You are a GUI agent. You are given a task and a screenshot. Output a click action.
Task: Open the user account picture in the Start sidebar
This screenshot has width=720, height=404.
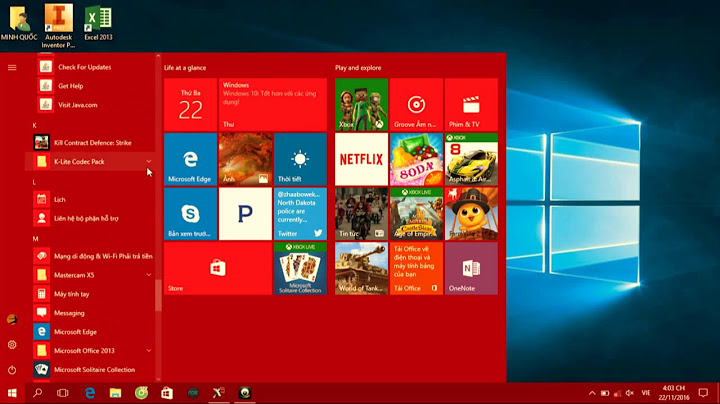[12, 320]
